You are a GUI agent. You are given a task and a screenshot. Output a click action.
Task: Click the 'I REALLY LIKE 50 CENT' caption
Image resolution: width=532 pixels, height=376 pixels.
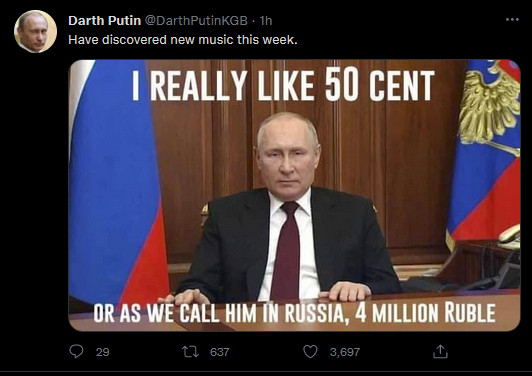click(283, 86)
